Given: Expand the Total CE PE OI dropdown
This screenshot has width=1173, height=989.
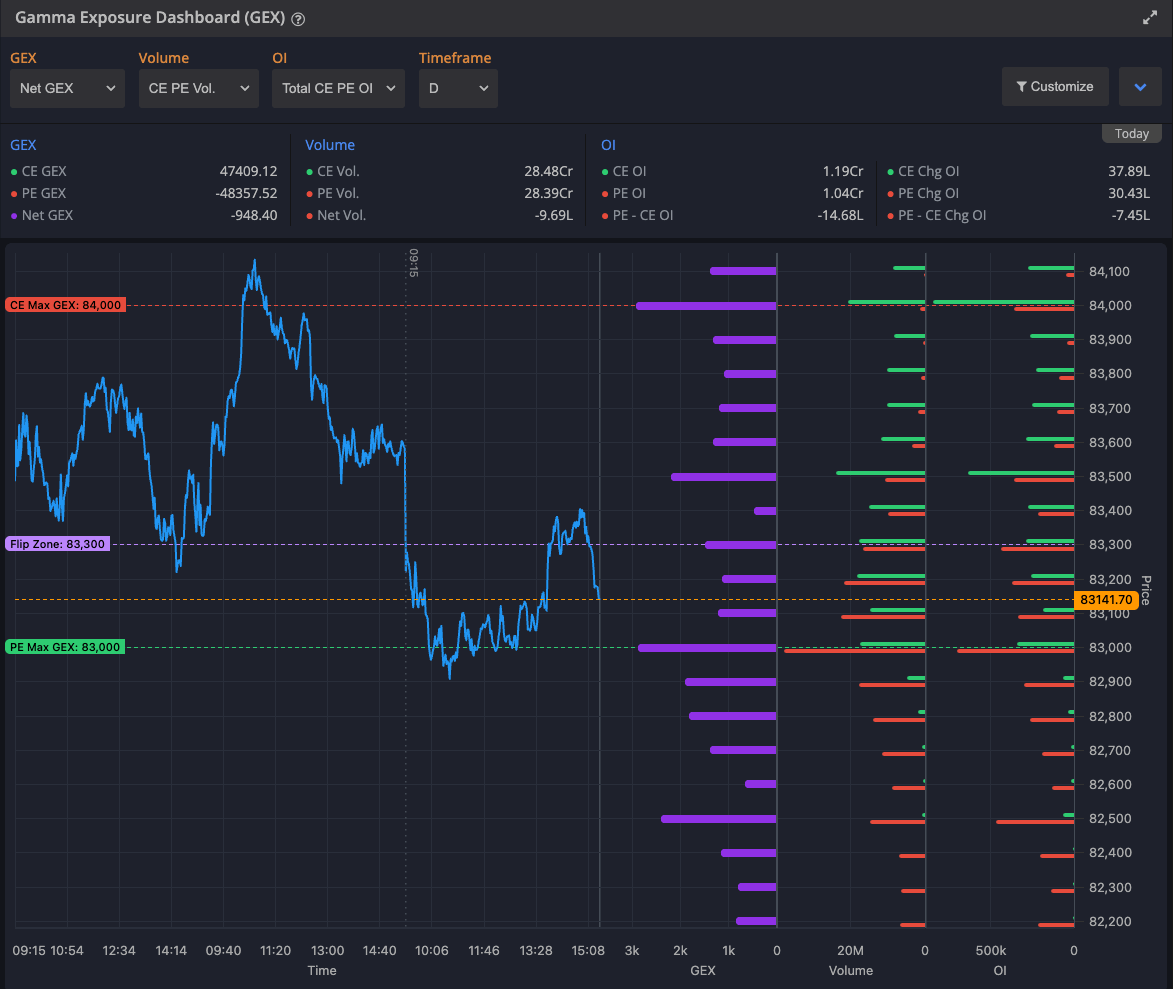Looking at the screenshot, I should tap(338, 88).
